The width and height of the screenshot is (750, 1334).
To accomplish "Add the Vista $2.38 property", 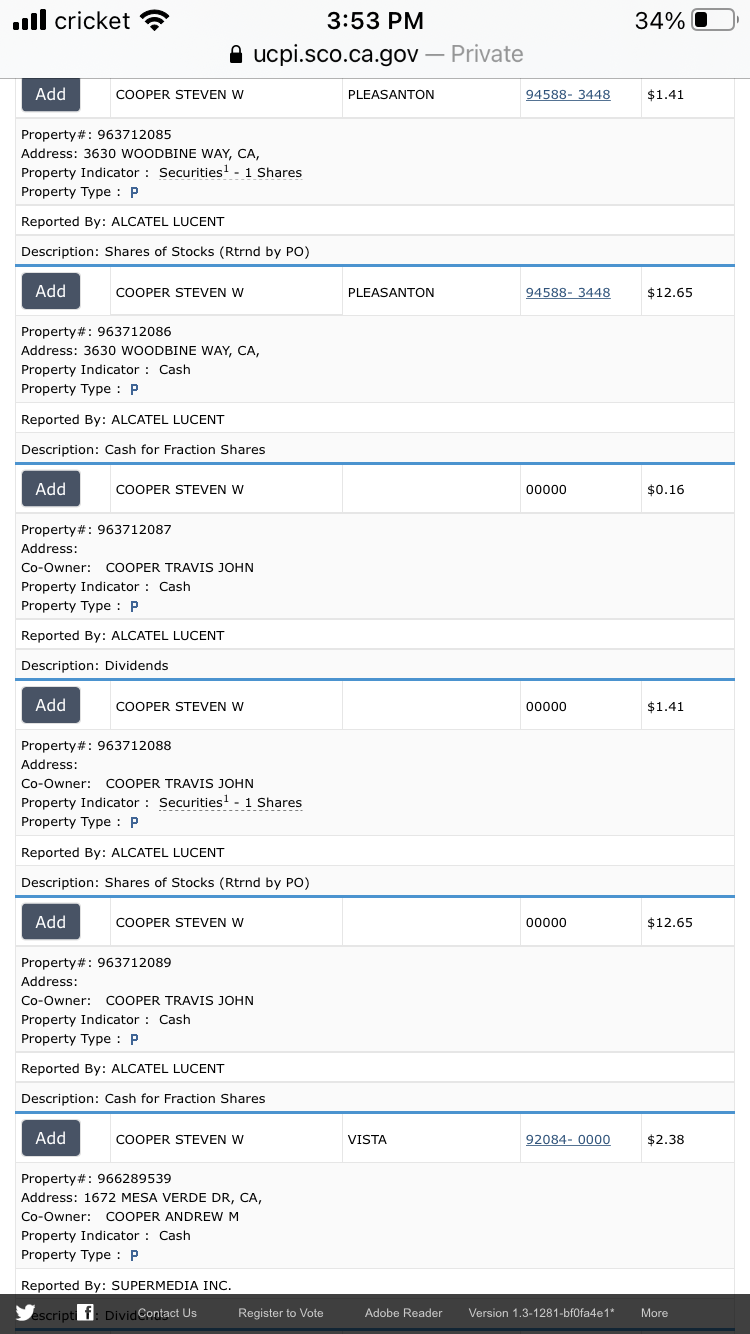I will coord(51,1138).
